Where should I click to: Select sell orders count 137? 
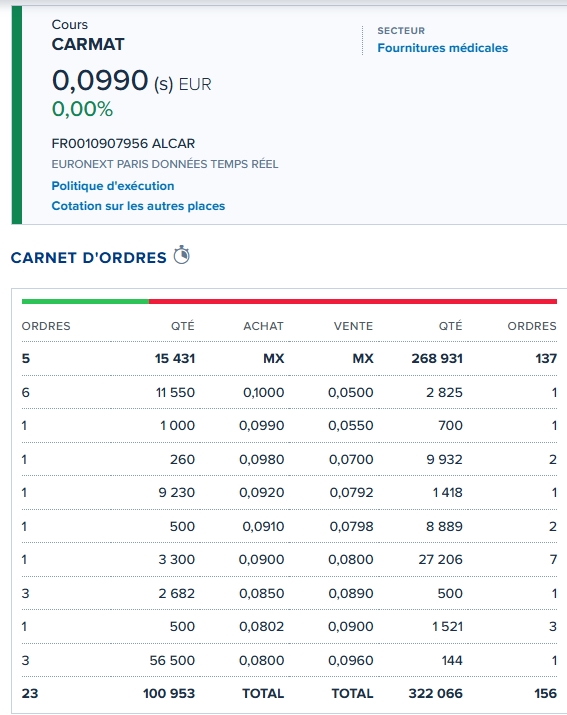[x=546, y=358]
